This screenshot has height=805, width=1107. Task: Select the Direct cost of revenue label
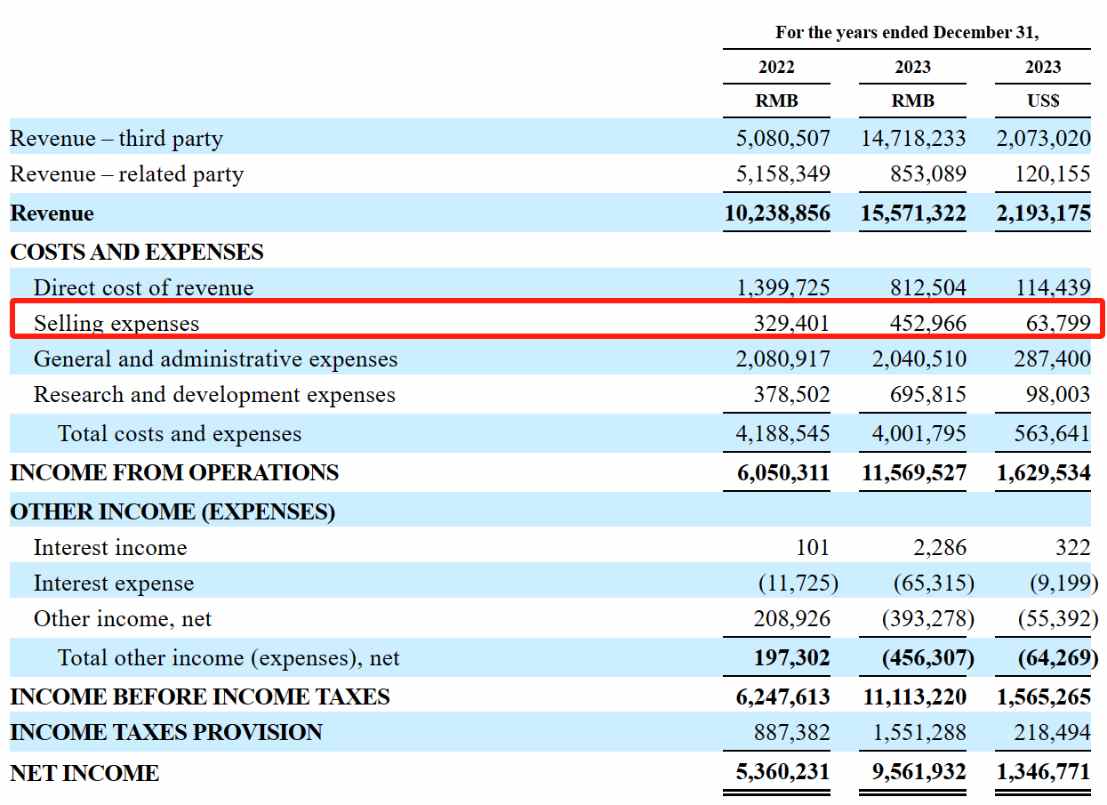tap(143, 288)
